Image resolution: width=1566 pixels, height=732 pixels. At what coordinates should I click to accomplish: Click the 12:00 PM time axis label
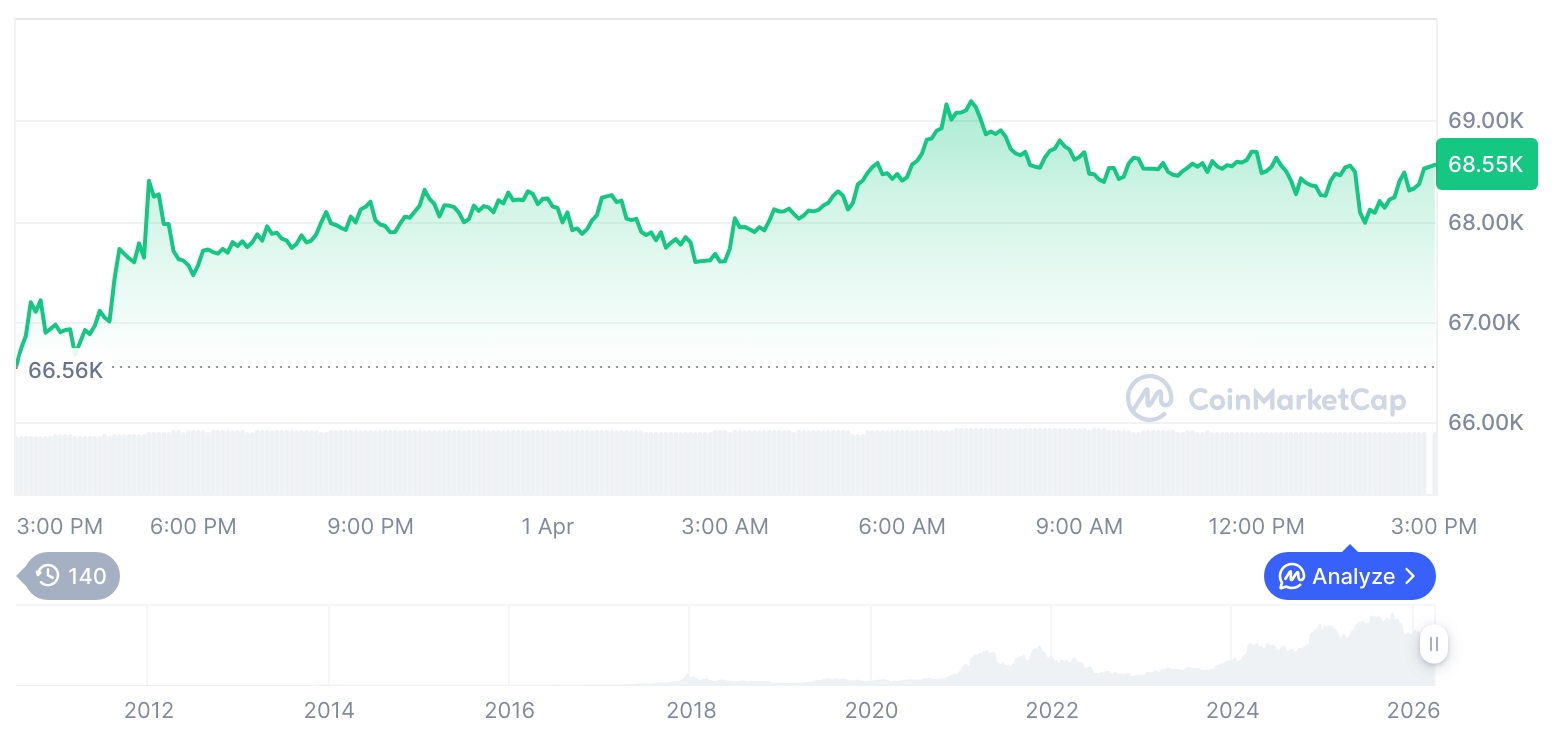(1256, 526)
